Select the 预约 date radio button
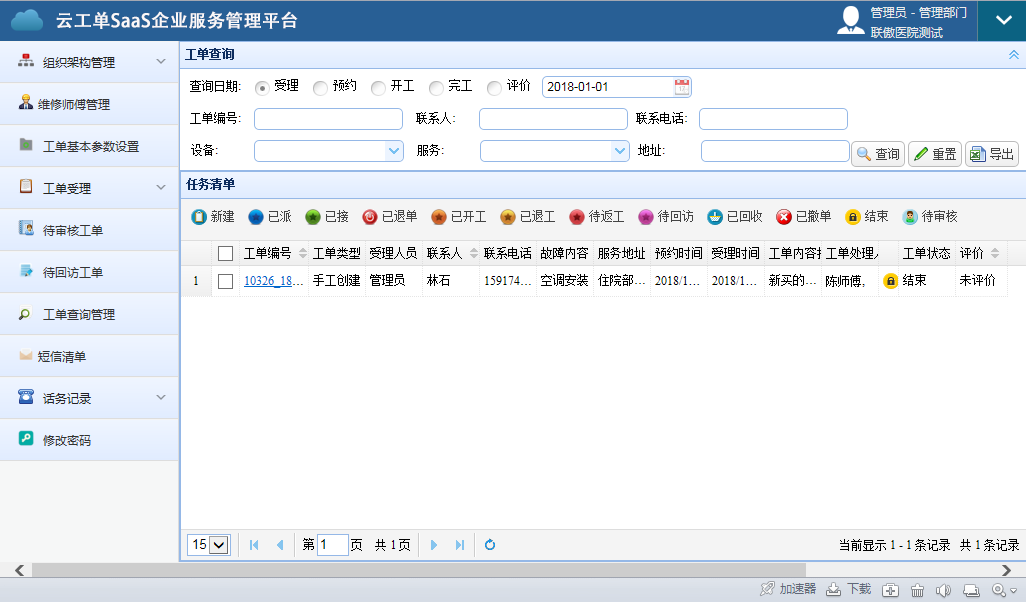 (320, 88)
